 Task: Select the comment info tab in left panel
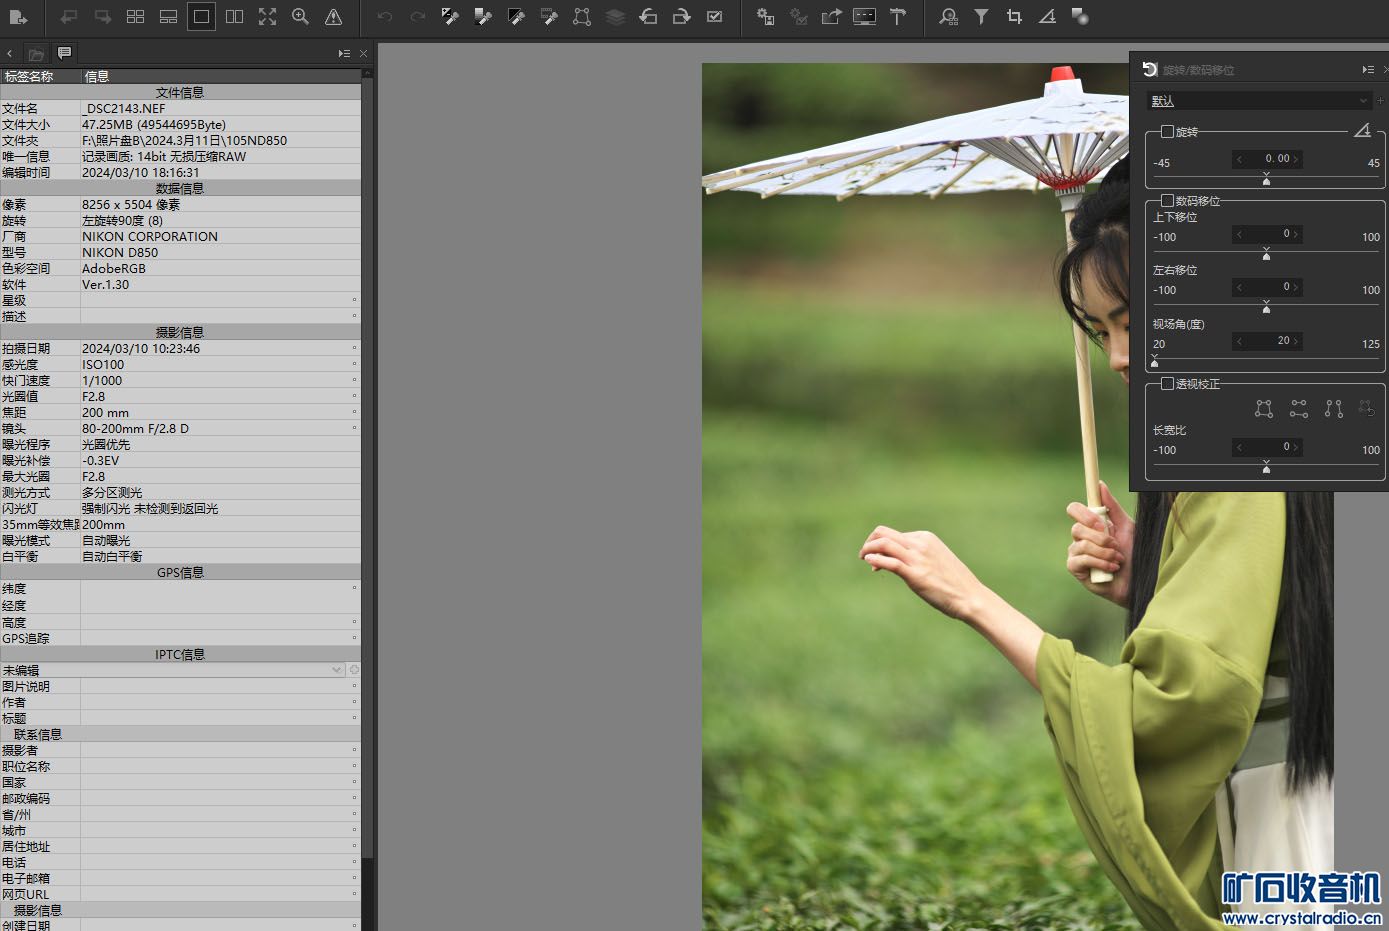coord(64,53)
